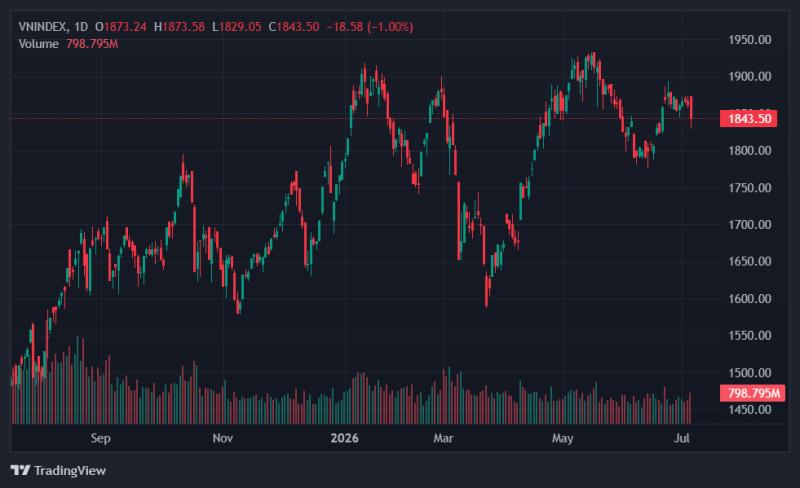Click the May label on time axis
This screenshot has width=800, height=488.
563,438
